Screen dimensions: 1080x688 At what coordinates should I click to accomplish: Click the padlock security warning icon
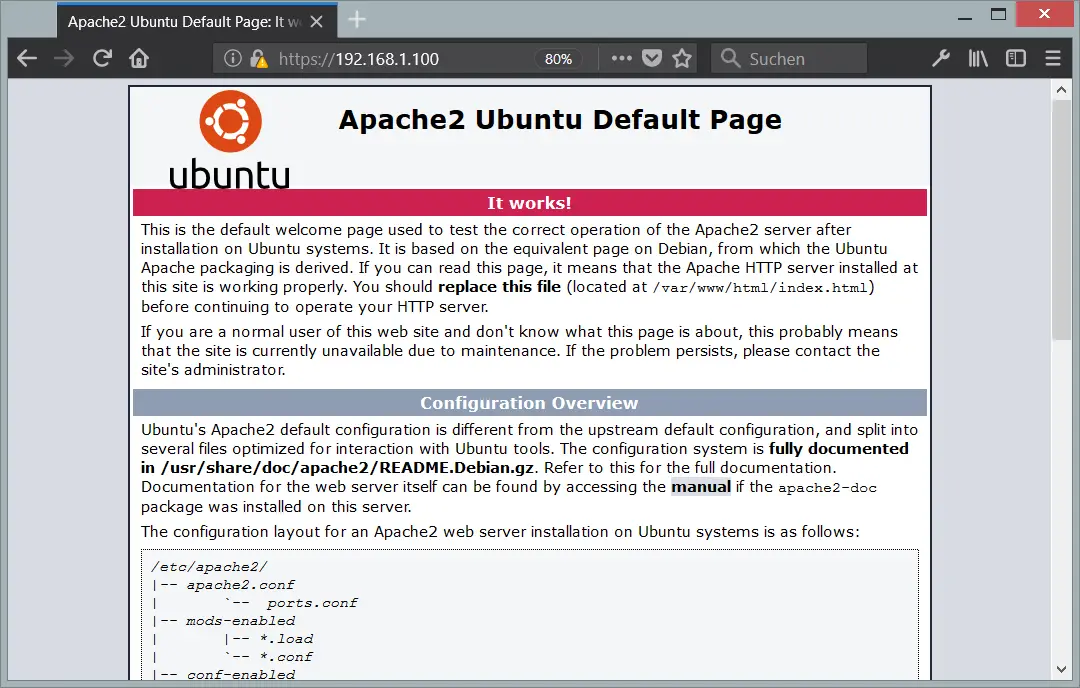click(x=259, y=59)
